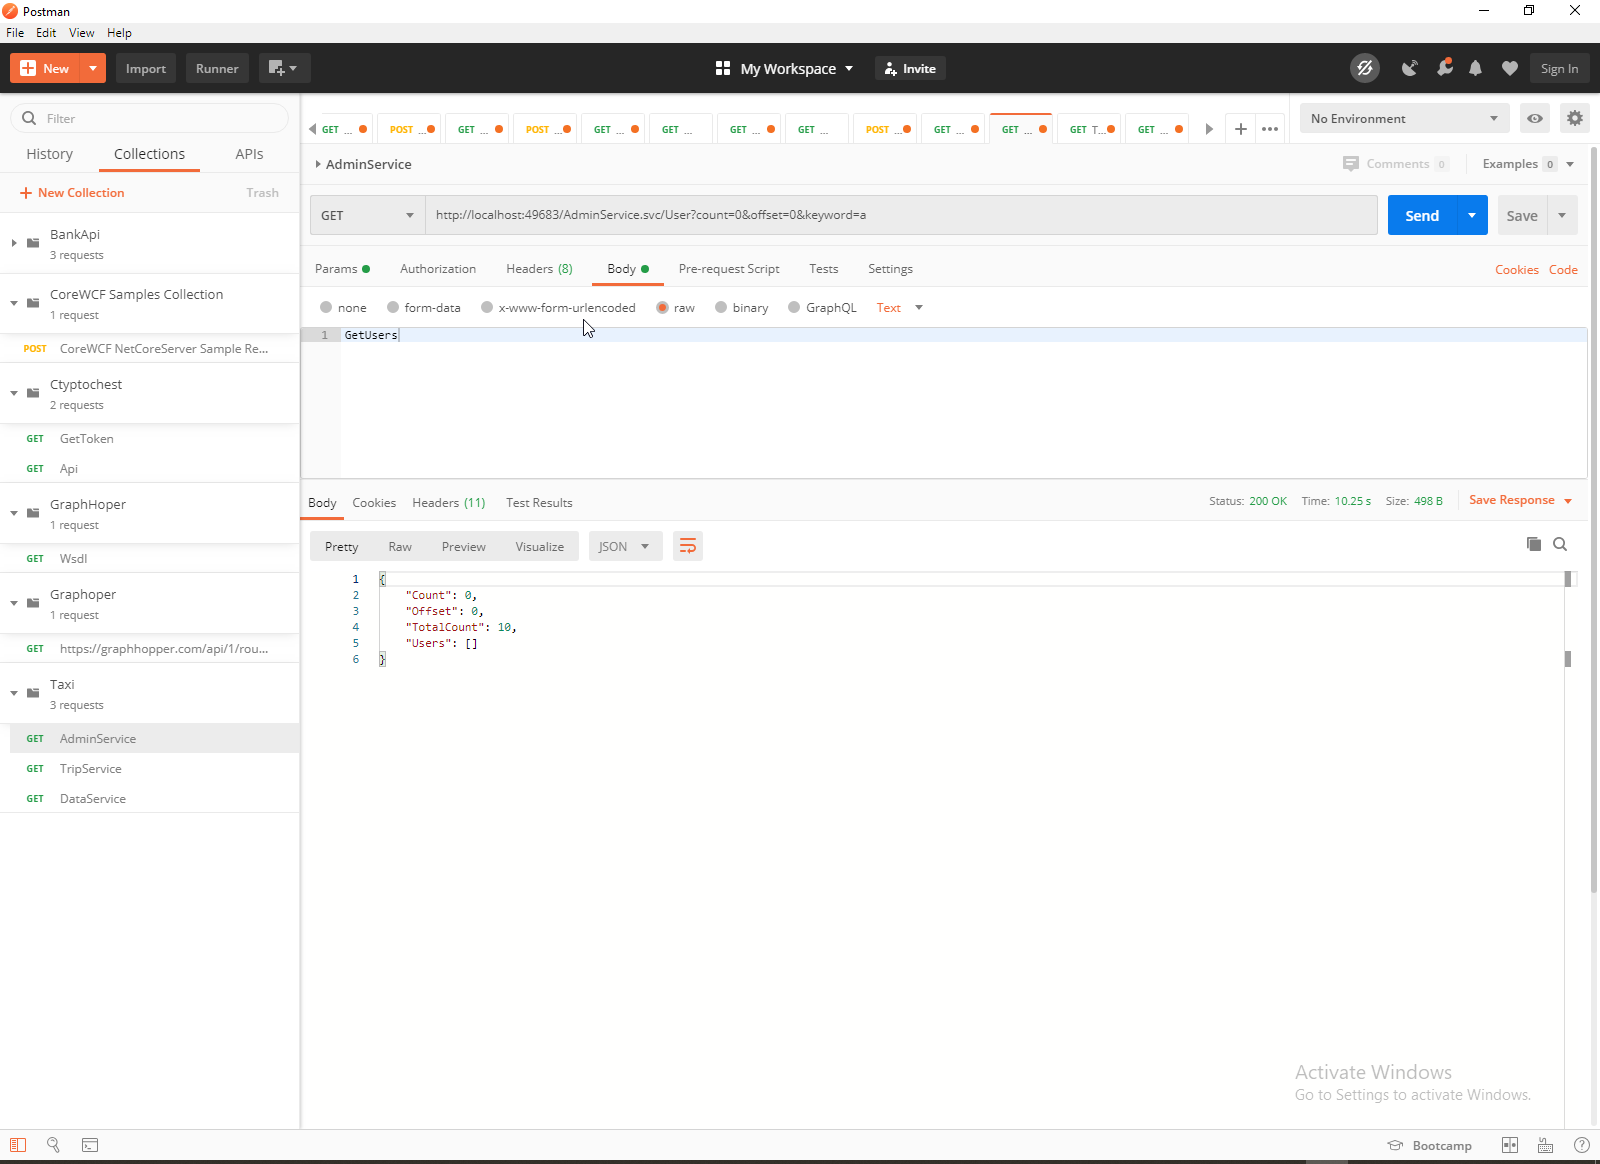Open the GET method dropdown
Viewport: 1600px width, 1164px height.
pyautogui.click(x=368, y=215)
